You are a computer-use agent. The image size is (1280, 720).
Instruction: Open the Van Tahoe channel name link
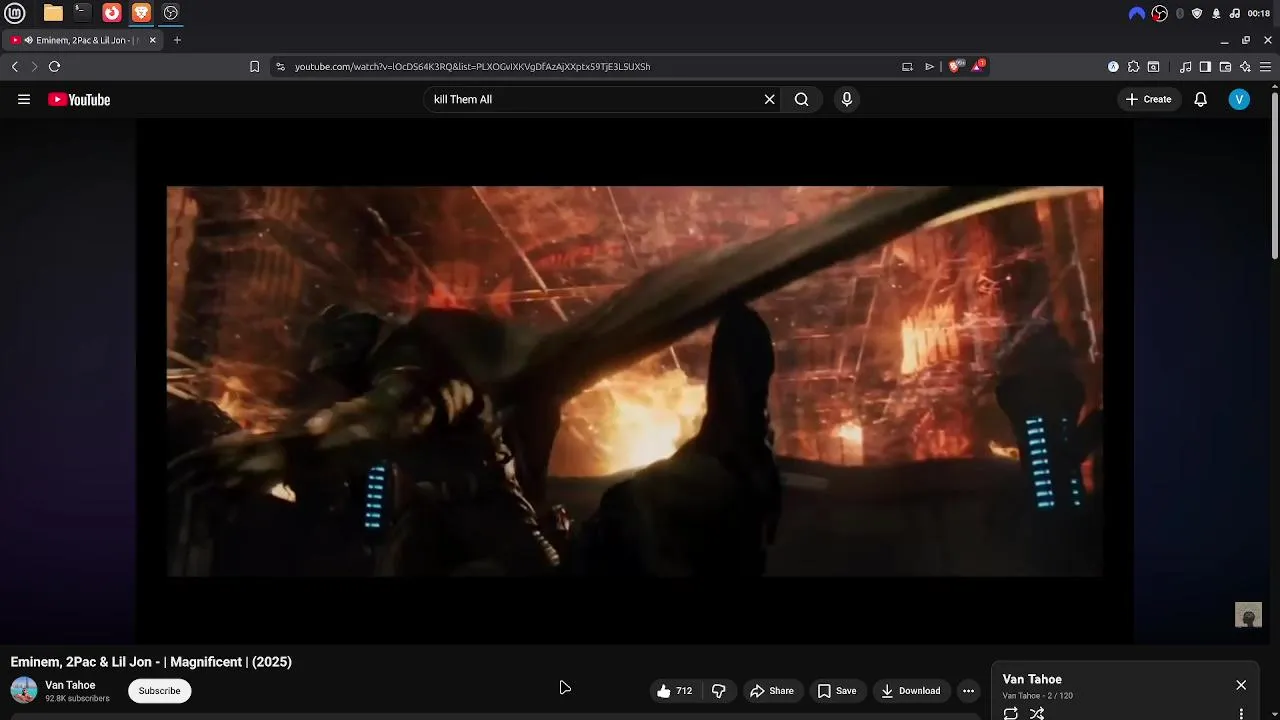coord(70,685)
